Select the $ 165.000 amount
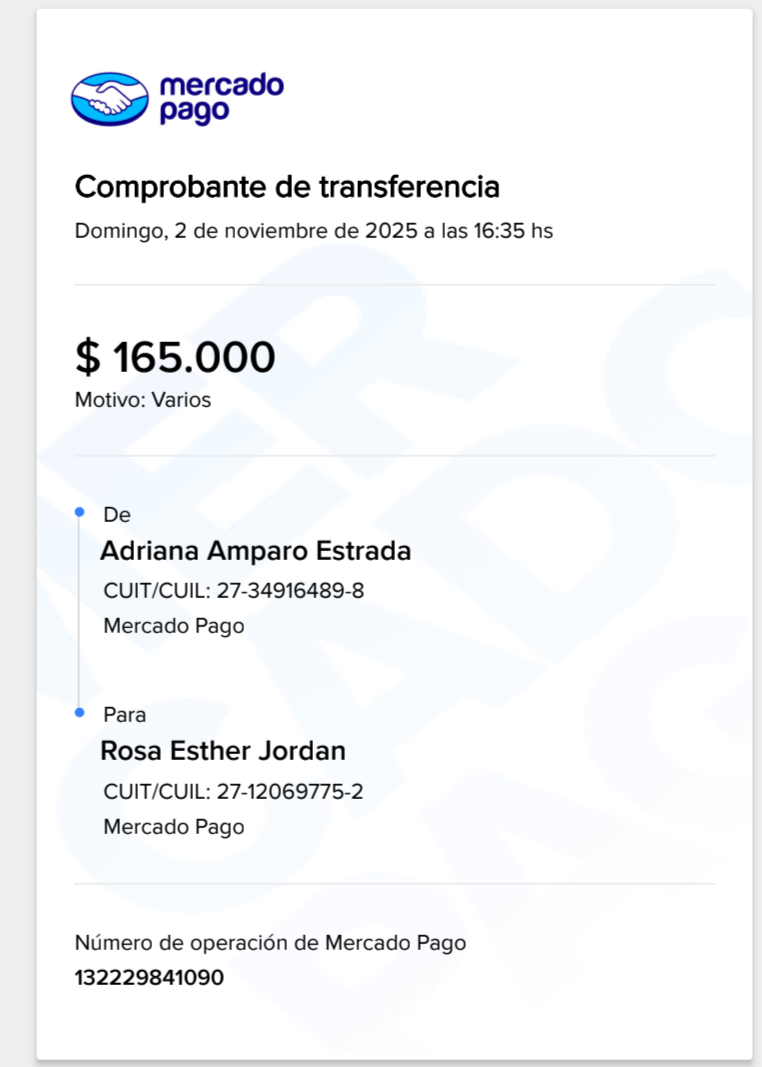762x1067 pixels. [x=175, y=357]
